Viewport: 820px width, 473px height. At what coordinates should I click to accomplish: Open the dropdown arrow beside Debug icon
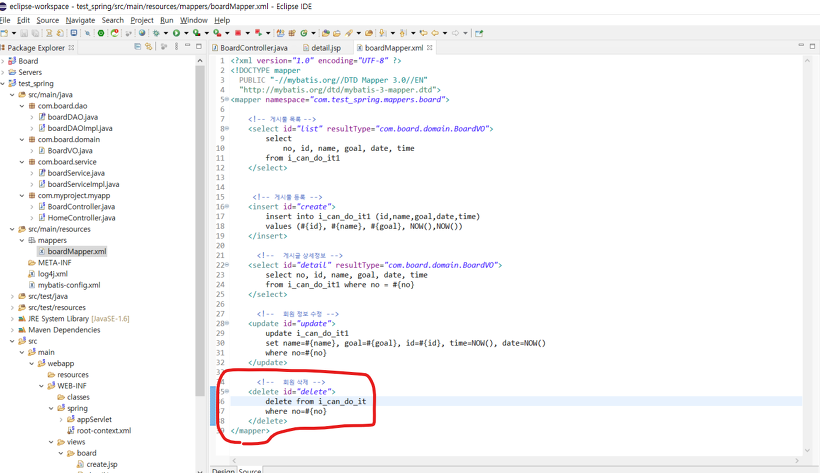click(x=166, y=33)
